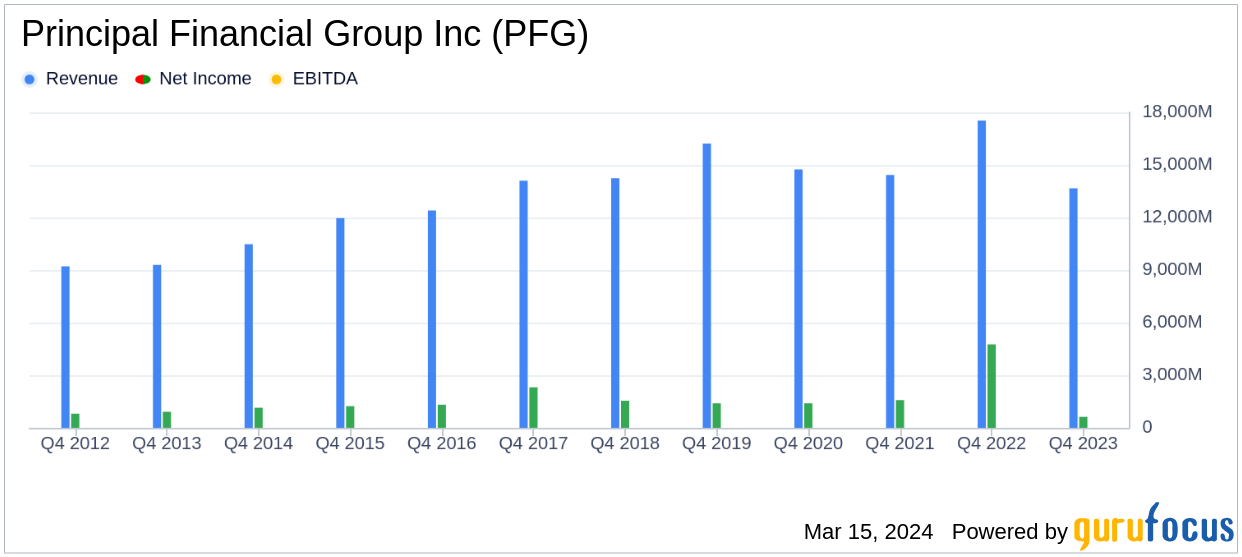
Task: Select the Q4 2020 blue revenue bar
Action: (799, 299)
